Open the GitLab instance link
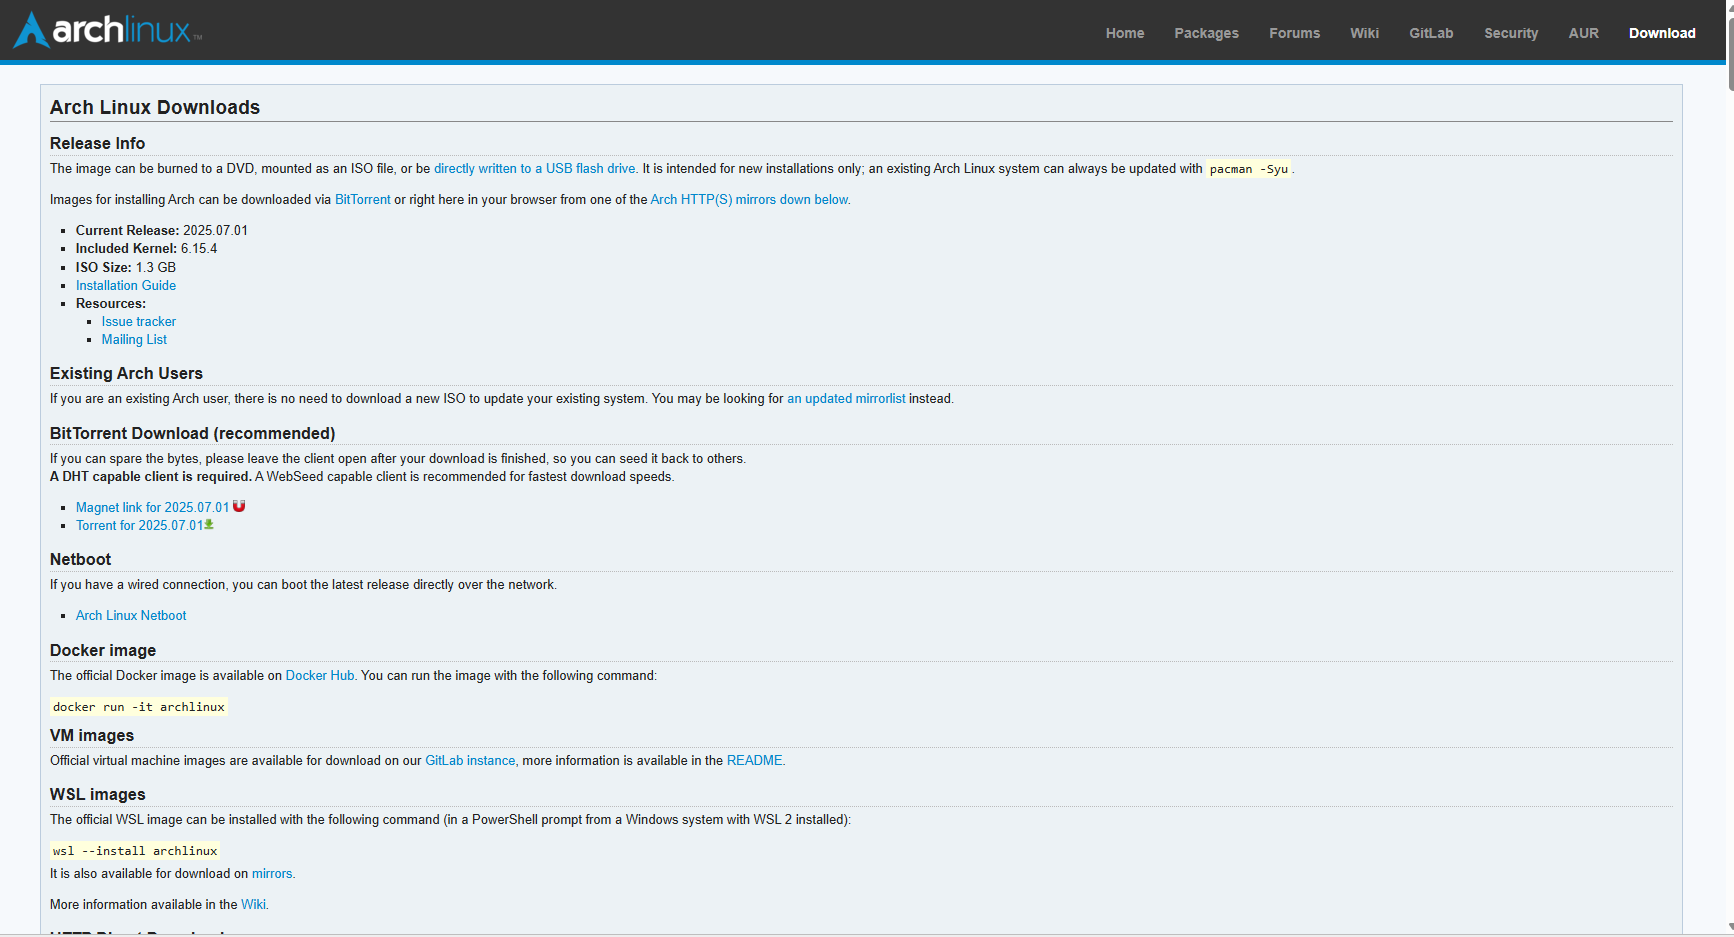Screen dimensions: 1734x937 point(470,761)
